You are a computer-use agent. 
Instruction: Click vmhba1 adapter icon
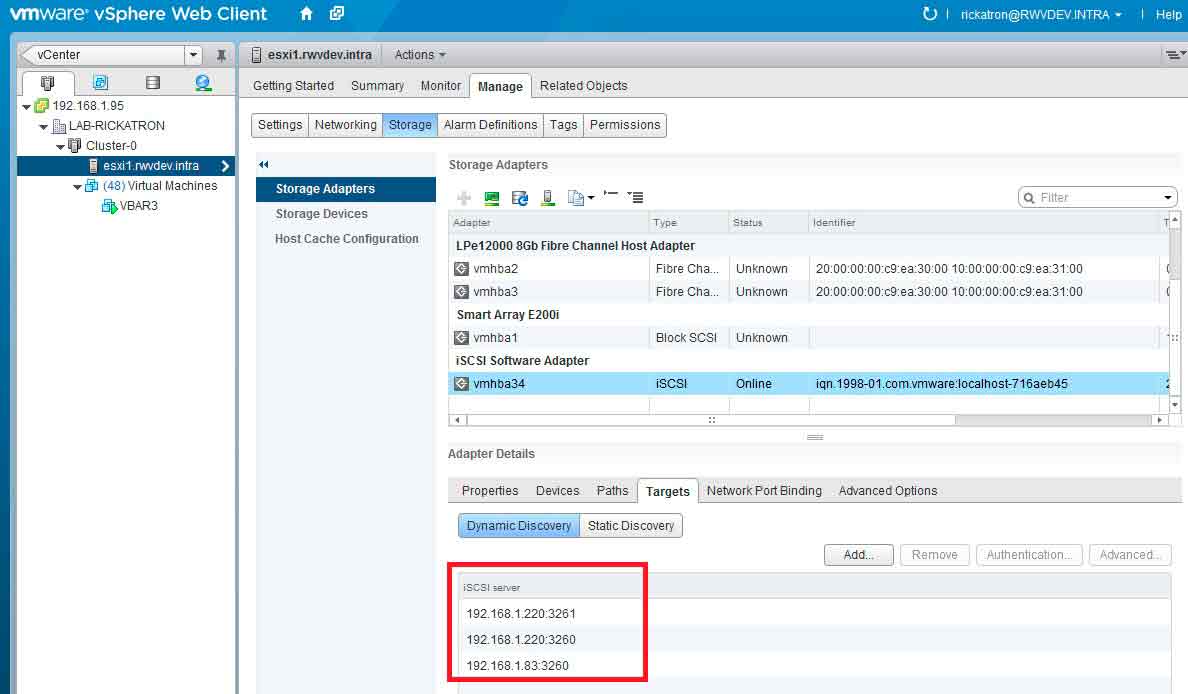[x=461, y=338]
